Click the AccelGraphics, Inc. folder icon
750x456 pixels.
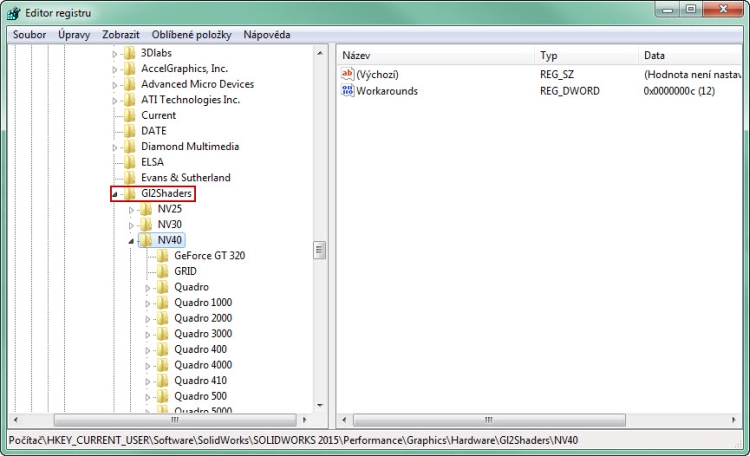tap(130, 68)
